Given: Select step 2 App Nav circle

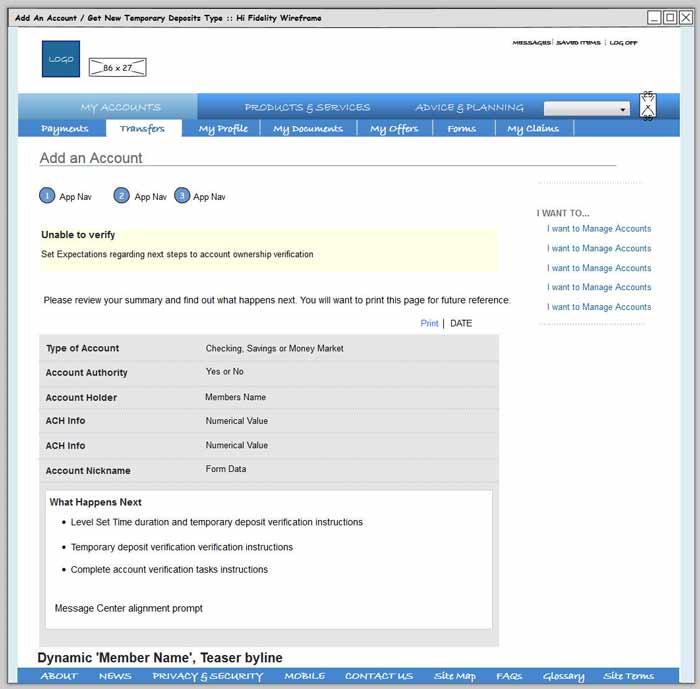Looking at the screenshot, I should coord(122,196).
